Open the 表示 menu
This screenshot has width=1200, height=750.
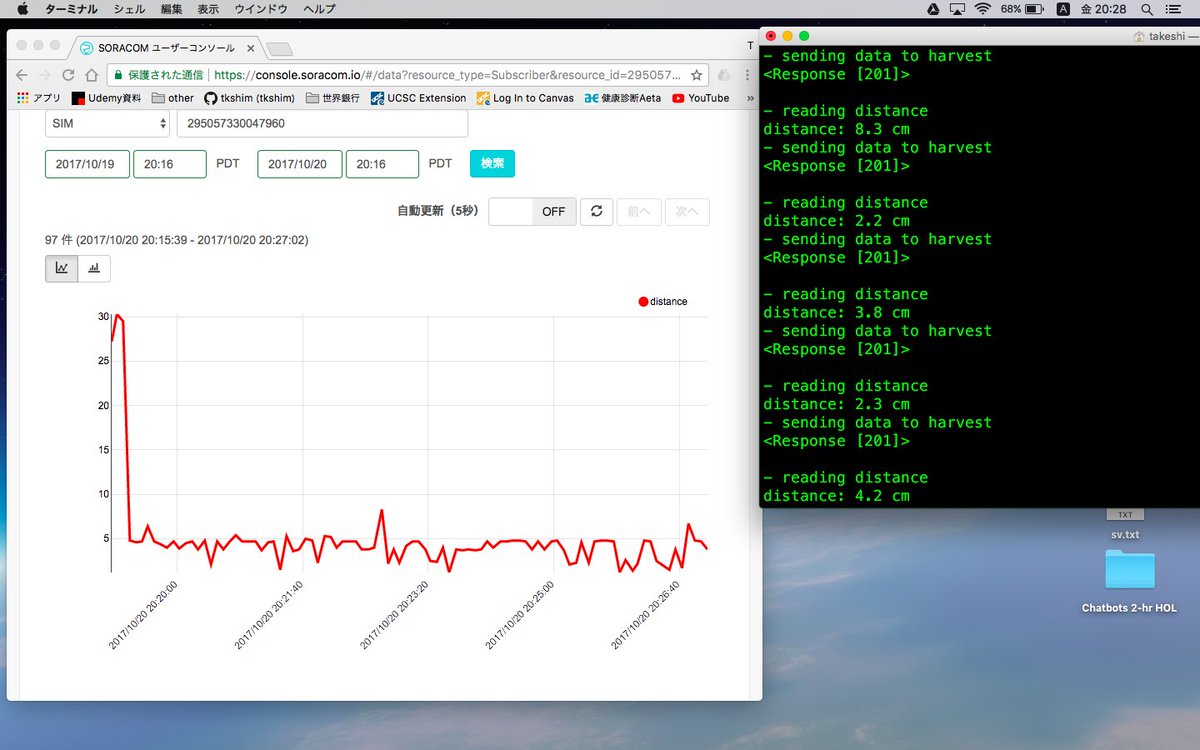pos(208,9)
